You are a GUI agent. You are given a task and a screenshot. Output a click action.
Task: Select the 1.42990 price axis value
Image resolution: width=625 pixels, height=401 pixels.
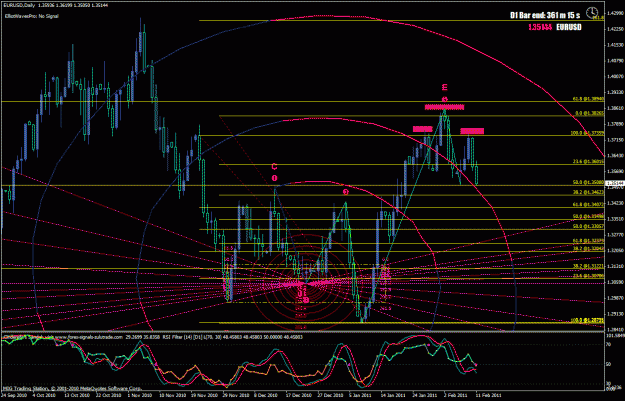point(615,13)
